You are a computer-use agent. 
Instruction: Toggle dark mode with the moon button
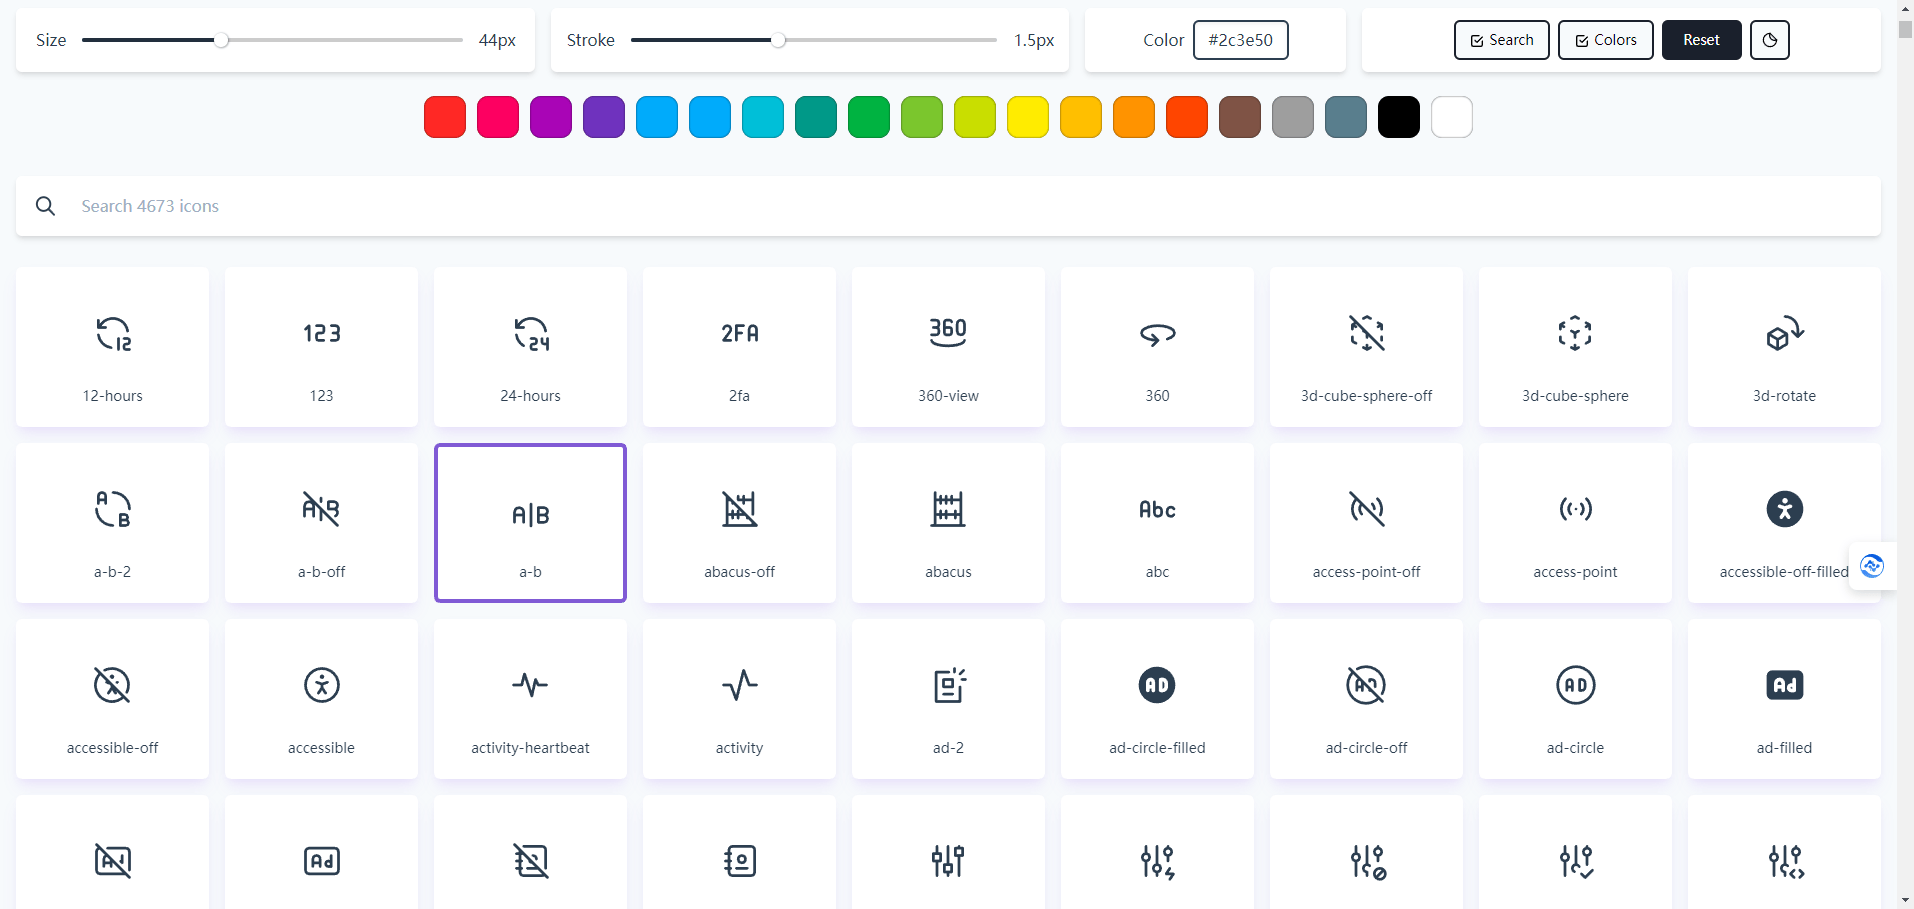(x=1769, y=40)
